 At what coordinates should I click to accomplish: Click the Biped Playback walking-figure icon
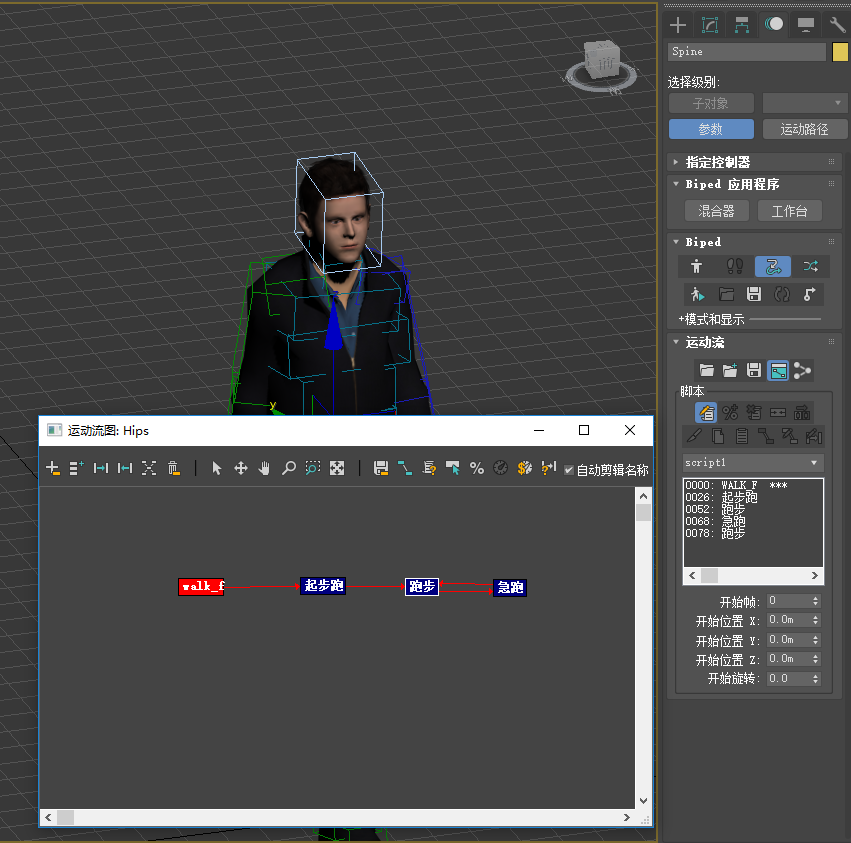pyautogui.click(x=697, y=294)
